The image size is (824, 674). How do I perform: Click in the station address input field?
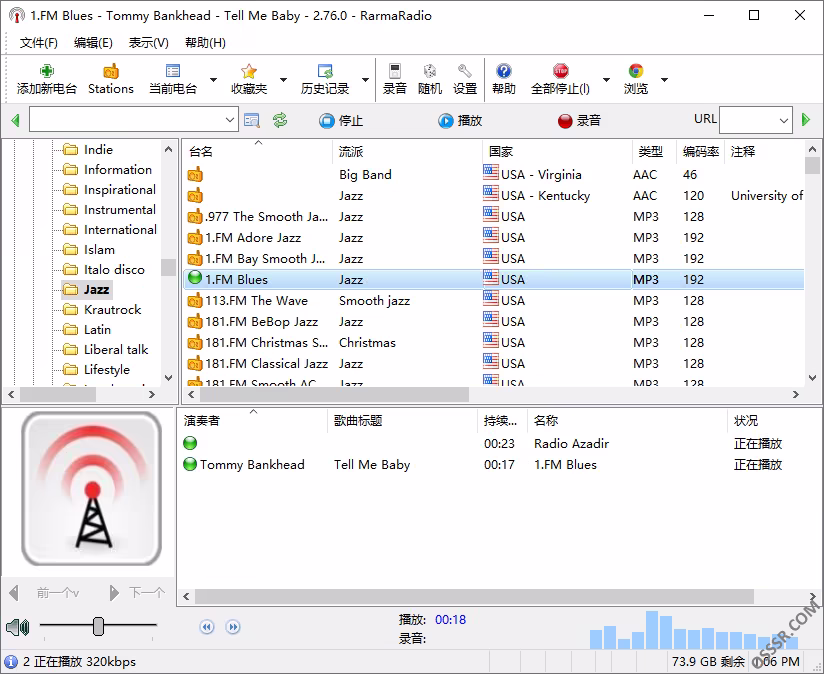pyautogui.click(x=126, y=120)
